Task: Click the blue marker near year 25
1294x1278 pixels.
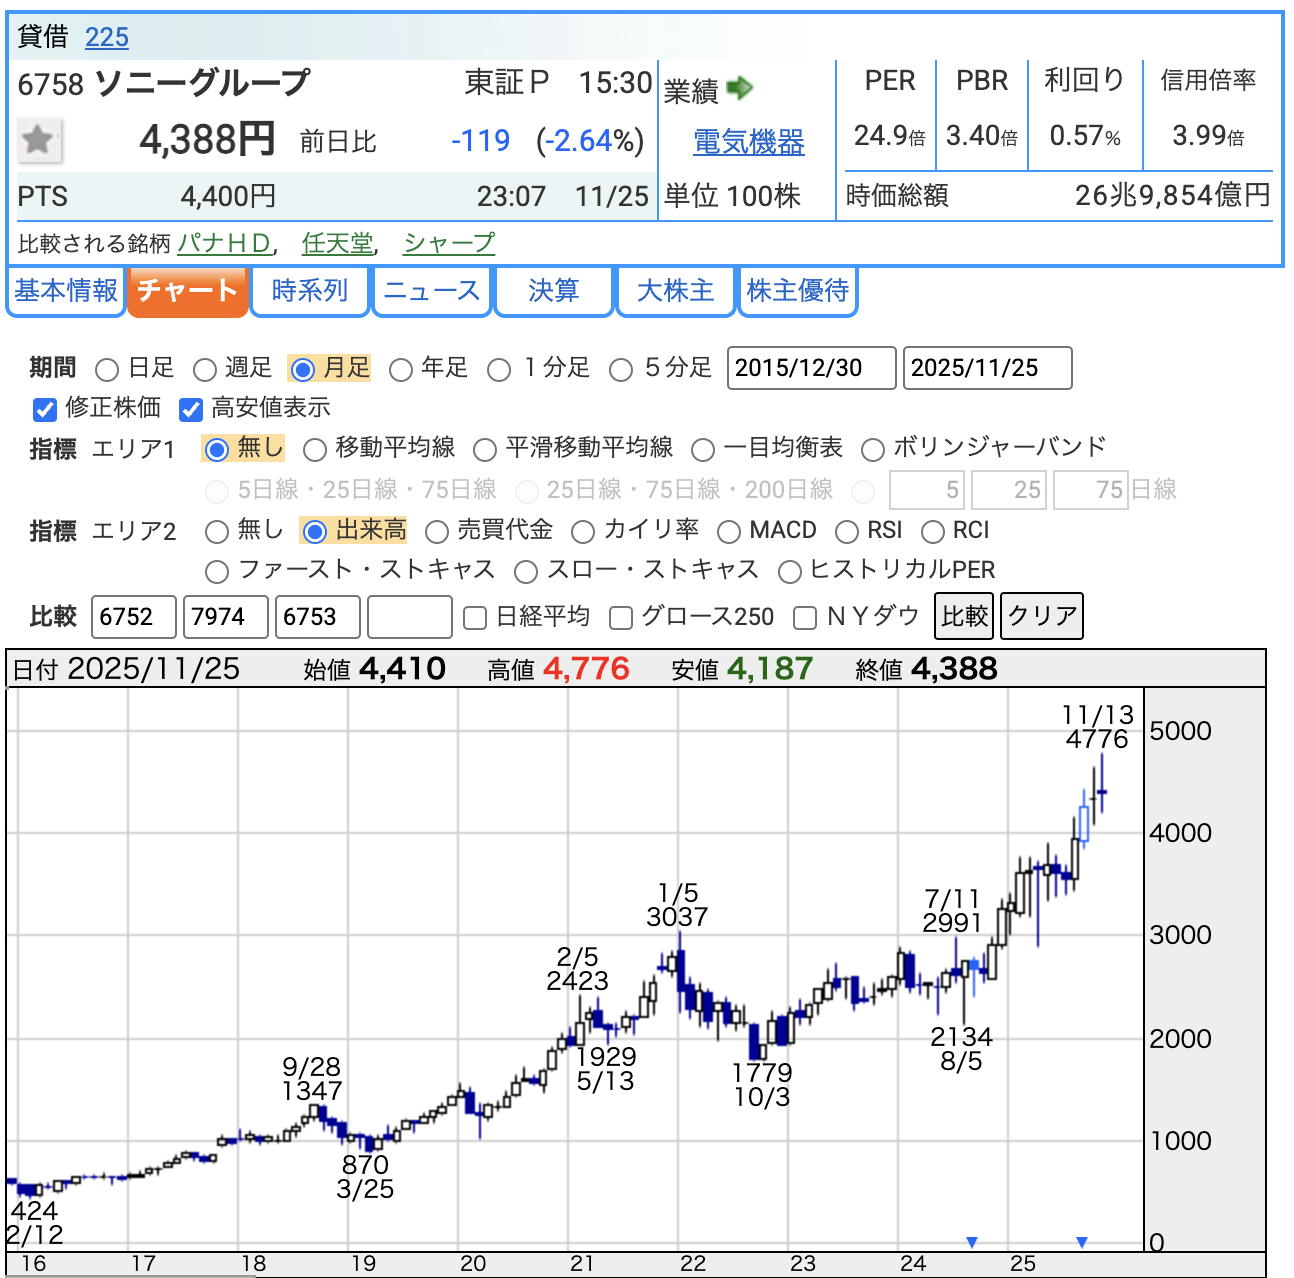Action: [x=1081, y=1242]
